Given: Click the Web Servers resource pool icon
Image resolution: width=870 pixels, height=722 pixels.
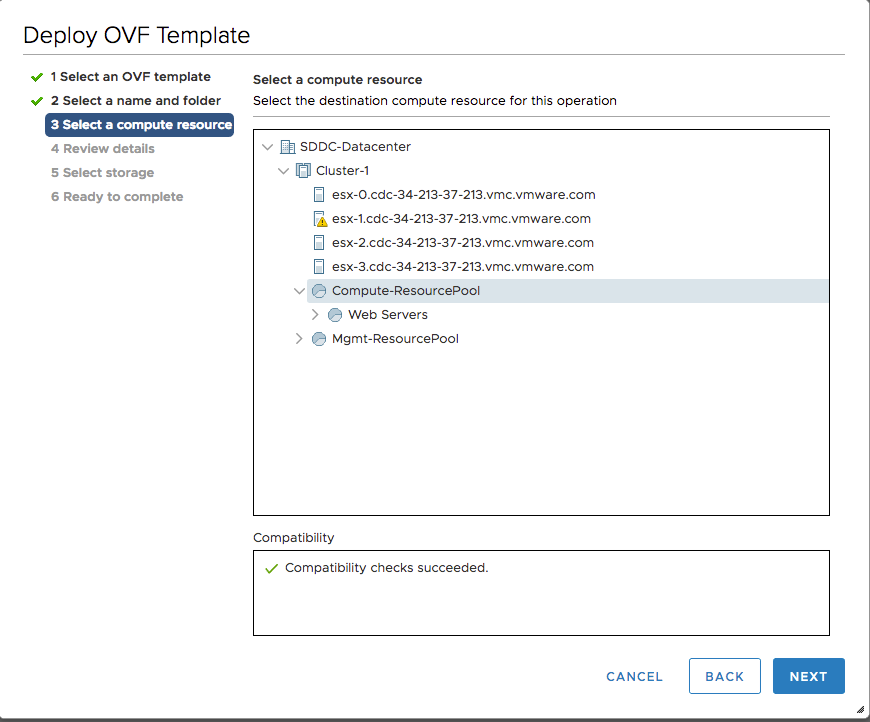Looking at the screenshot, I should (335, 315).
